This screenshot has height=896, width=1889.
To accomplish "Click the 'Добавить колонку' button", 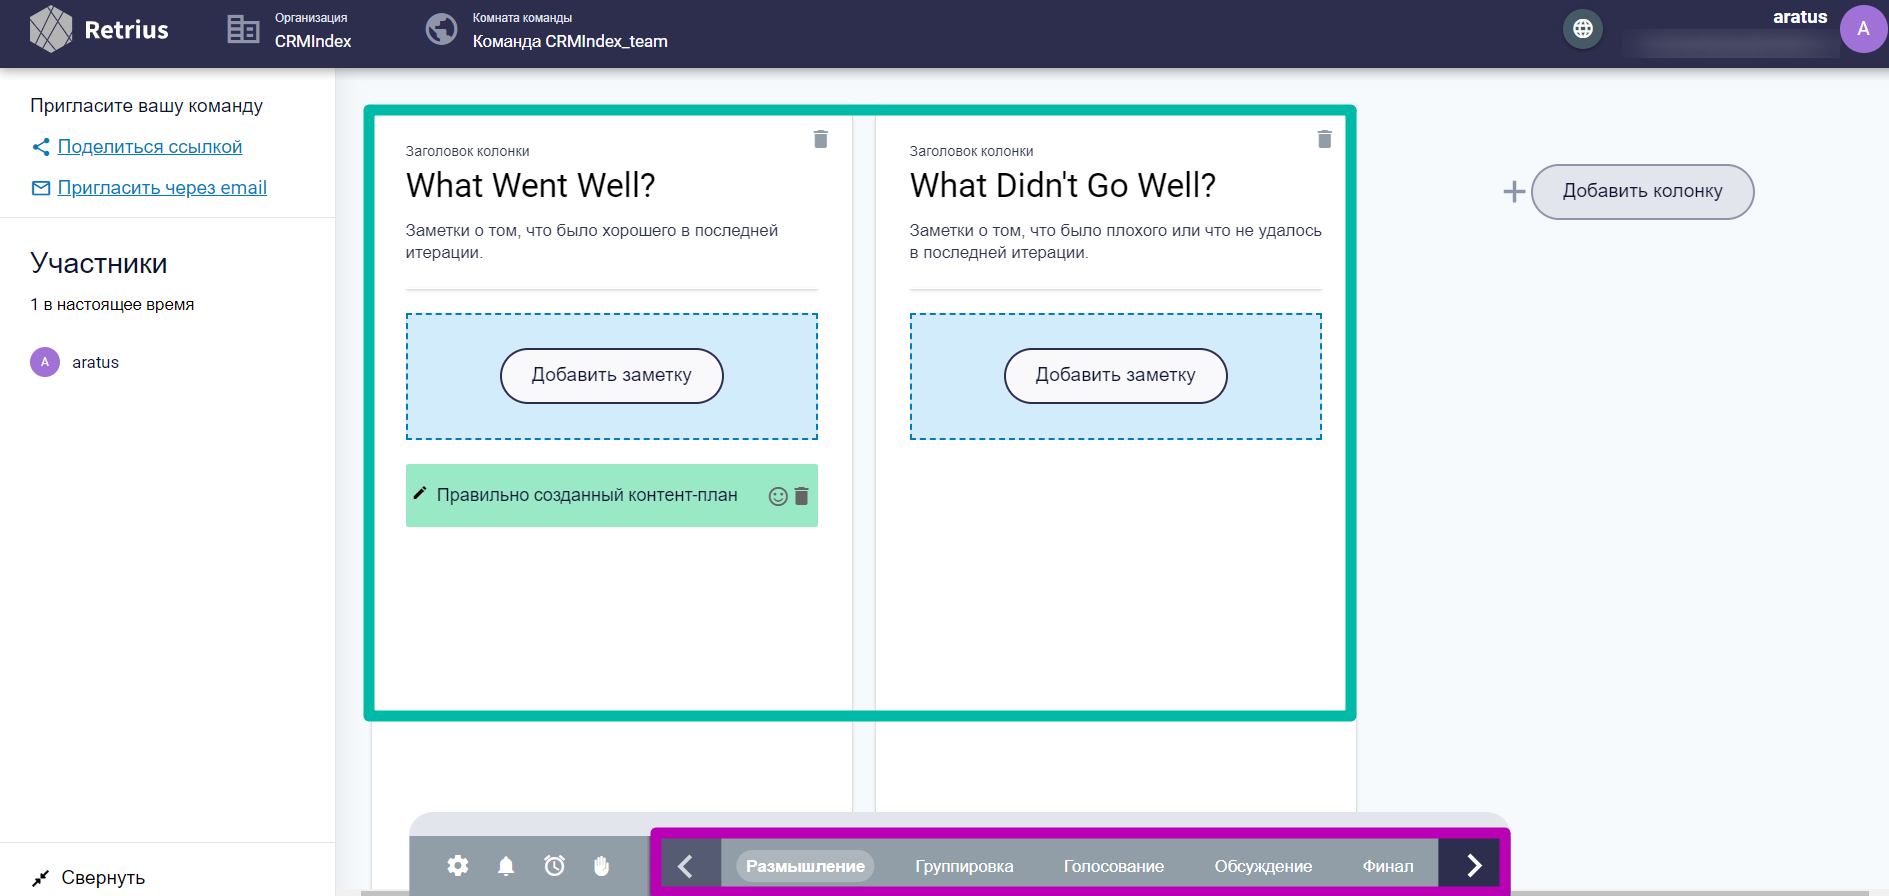I will click(x=1641, y=191).
